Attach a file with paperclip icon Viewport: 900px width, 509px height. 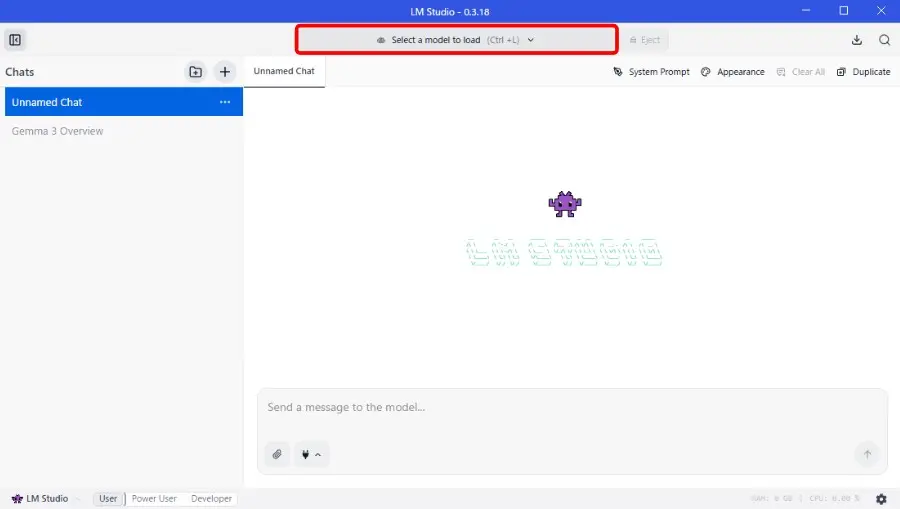277,454
